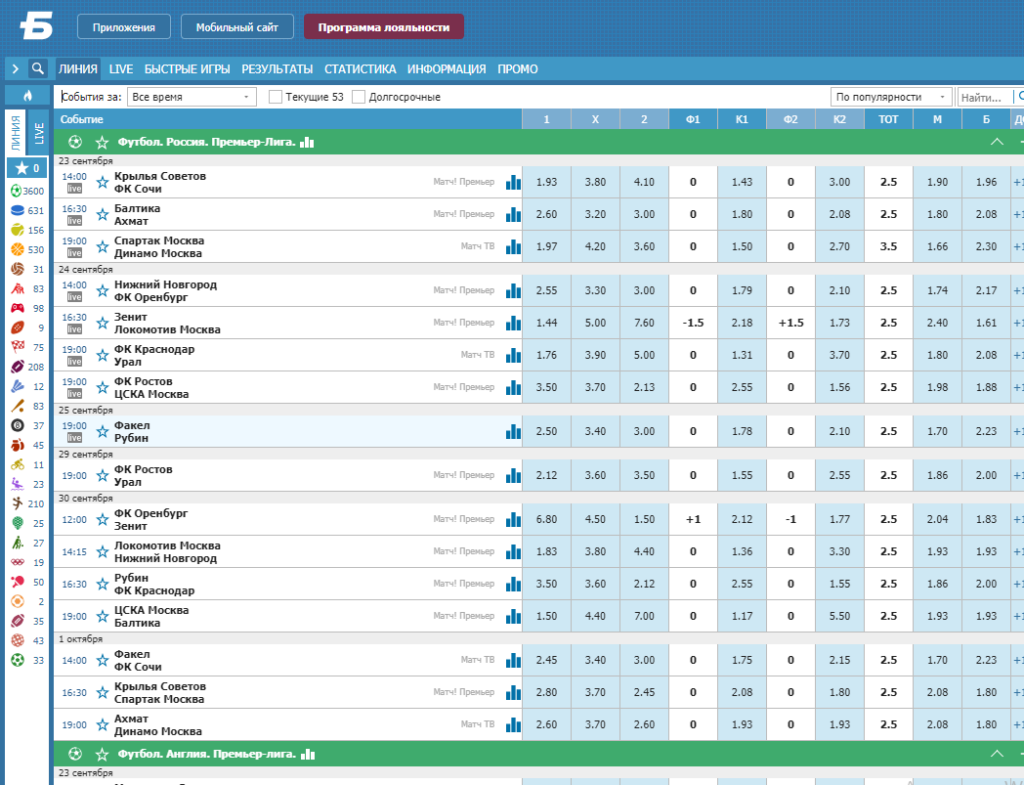Open ИНФОРМАЦИЯ menu item

(x=447, y=69)
